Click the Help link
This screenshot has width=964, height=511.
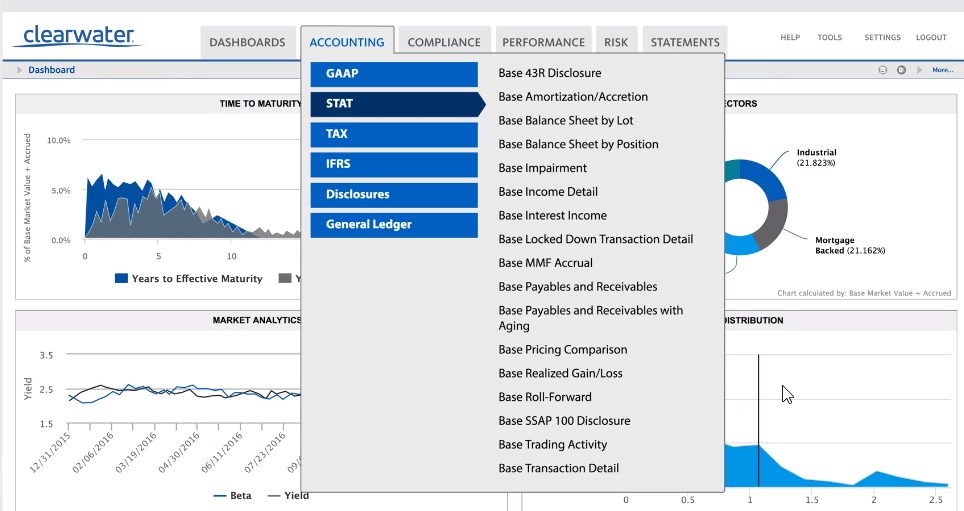(x=790, y=38)
